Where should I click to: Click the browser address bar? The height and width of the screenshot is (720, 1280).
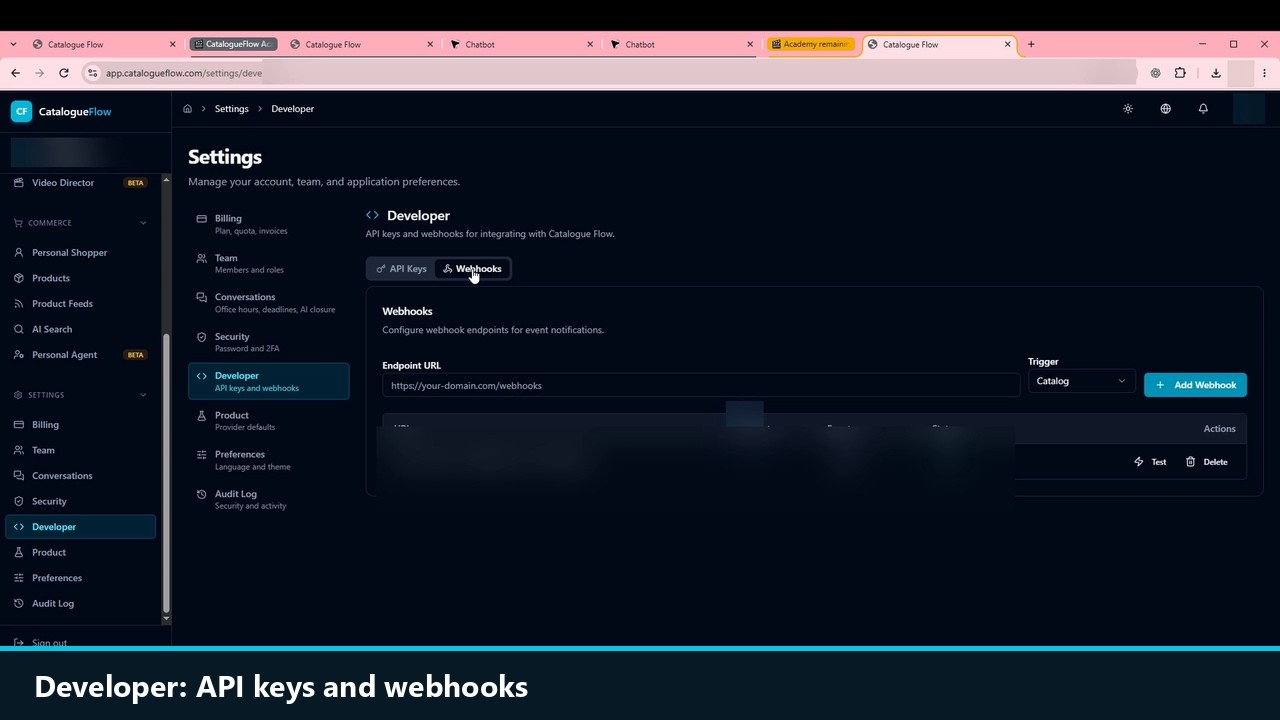(x=610, y=73)
